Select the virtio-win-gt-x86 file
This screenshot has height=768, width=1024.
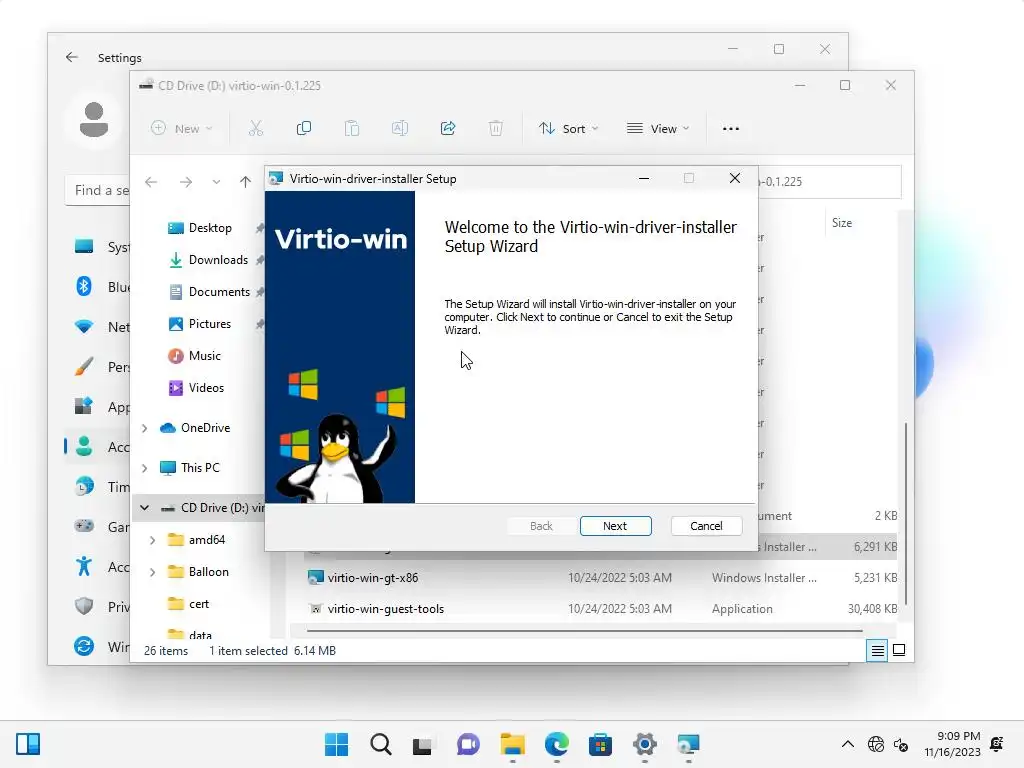372,578
